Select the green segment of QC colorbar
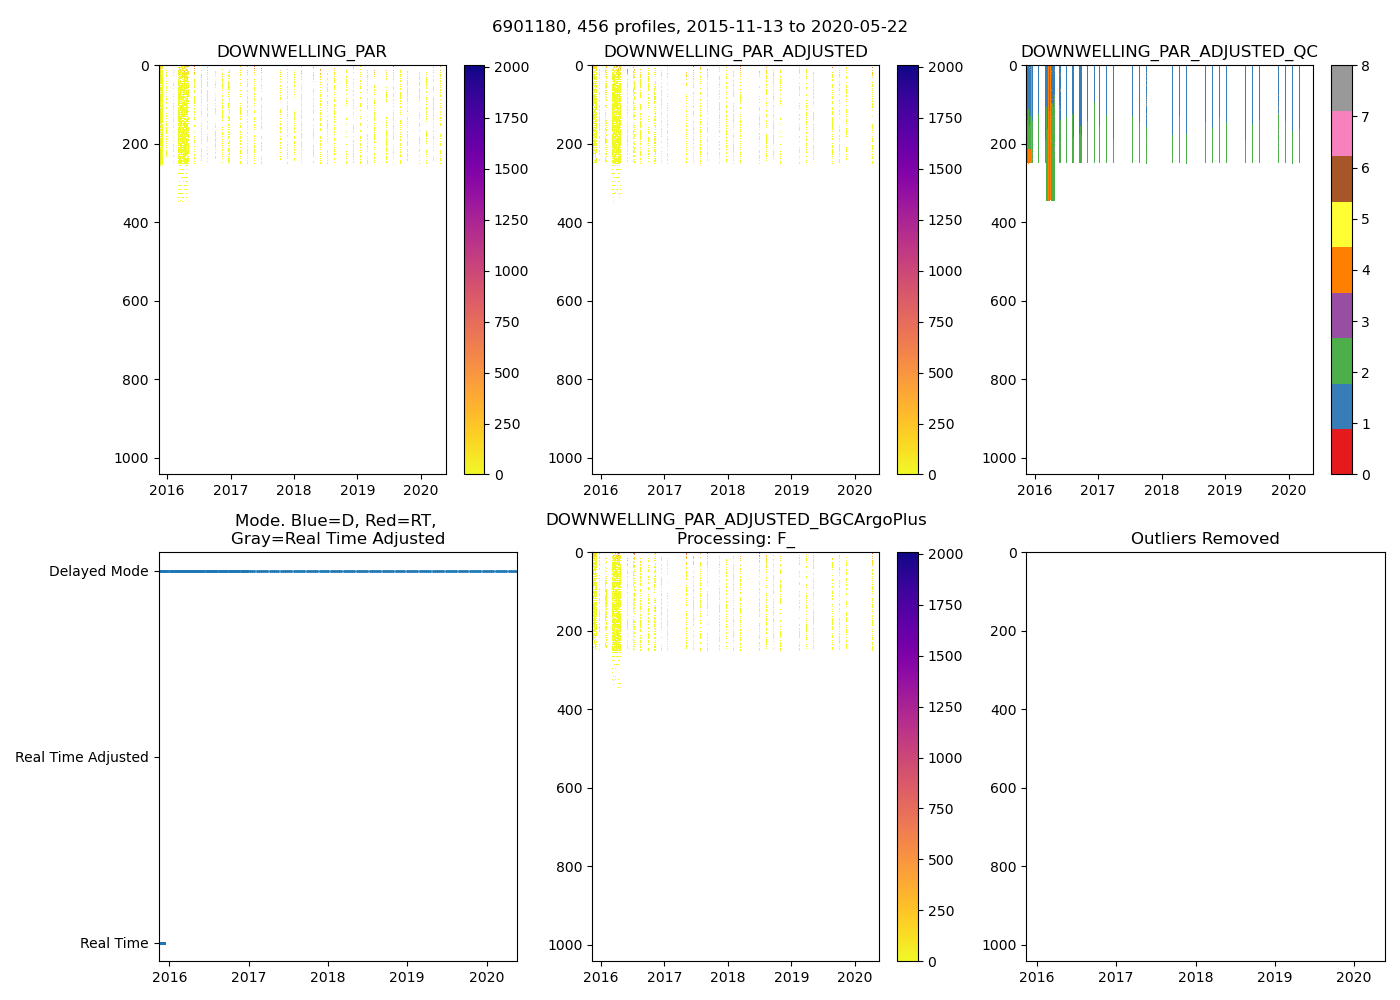Screen dimensions: 1400x1000 tap(1341, 361)
